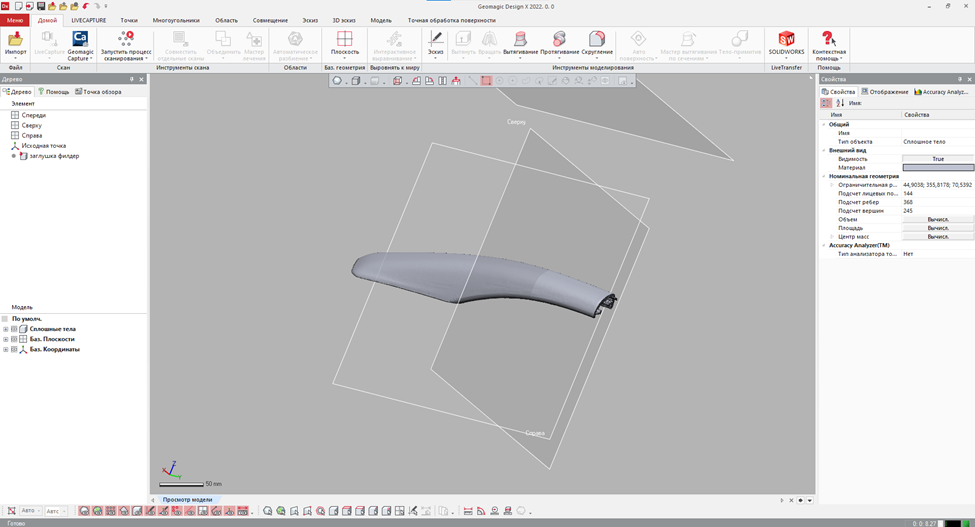The image size is (975, 527).
Task: Select rectangle selection mode in viewport toolbar
Action: tap(486, 81)
